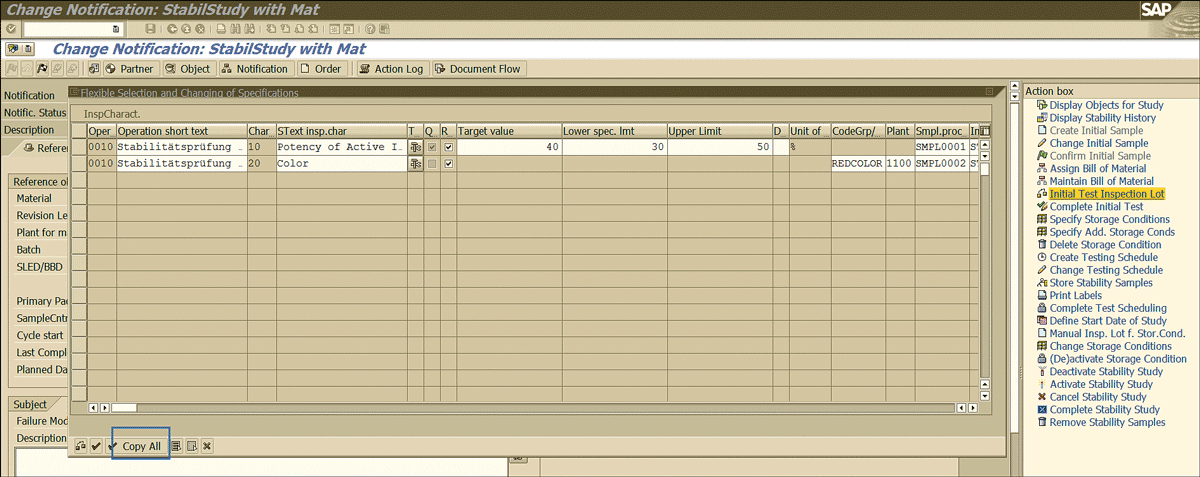Click the Lower spec limit cell showing 30
This screenshot has width=1200, height=477.
(613, 147)
